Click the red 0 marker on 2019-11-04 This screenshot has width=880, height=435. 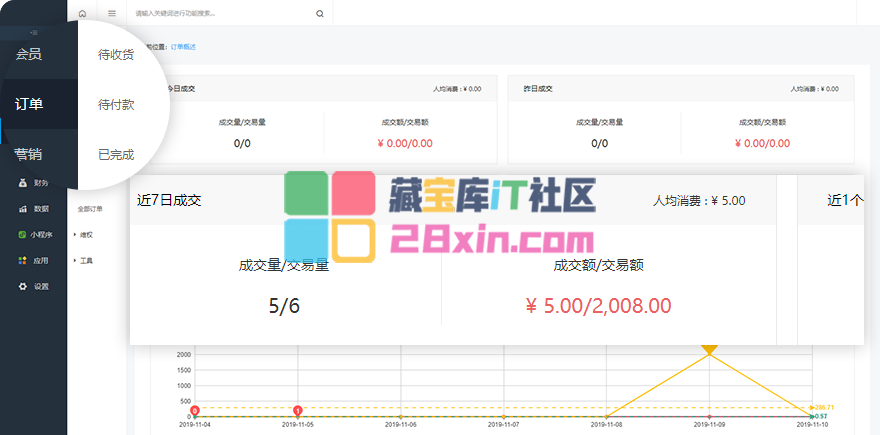(195, 410)
